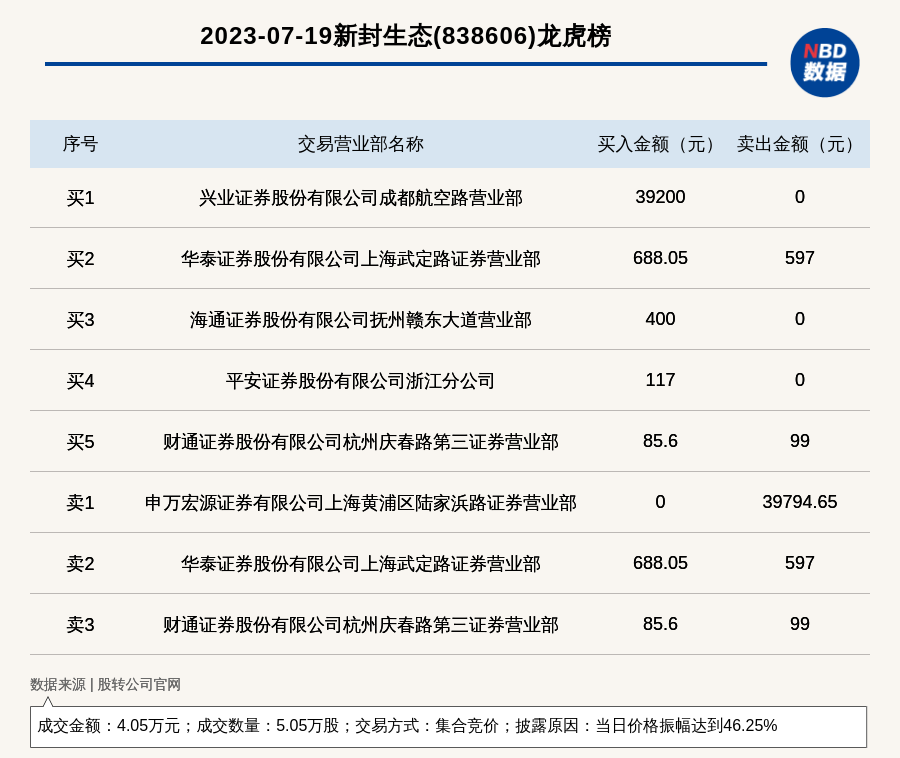Click the buy amount 400

660,318
